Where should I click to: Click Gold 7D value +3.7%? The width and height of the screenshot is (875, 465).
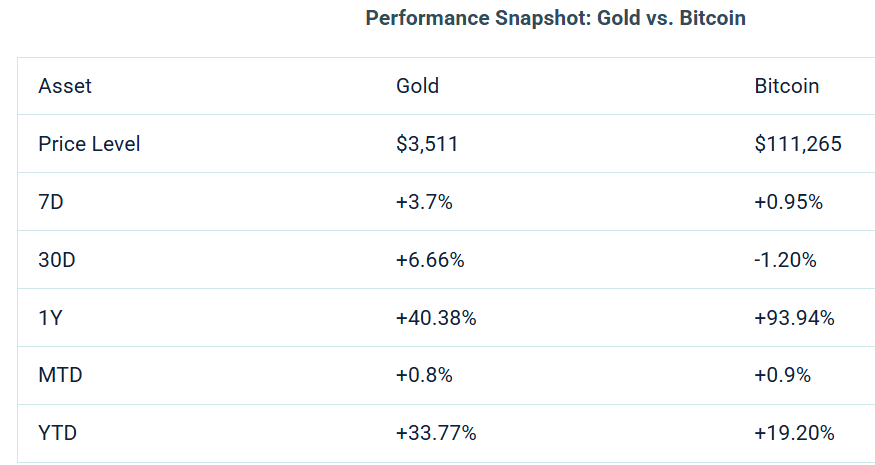pos(424,202)
